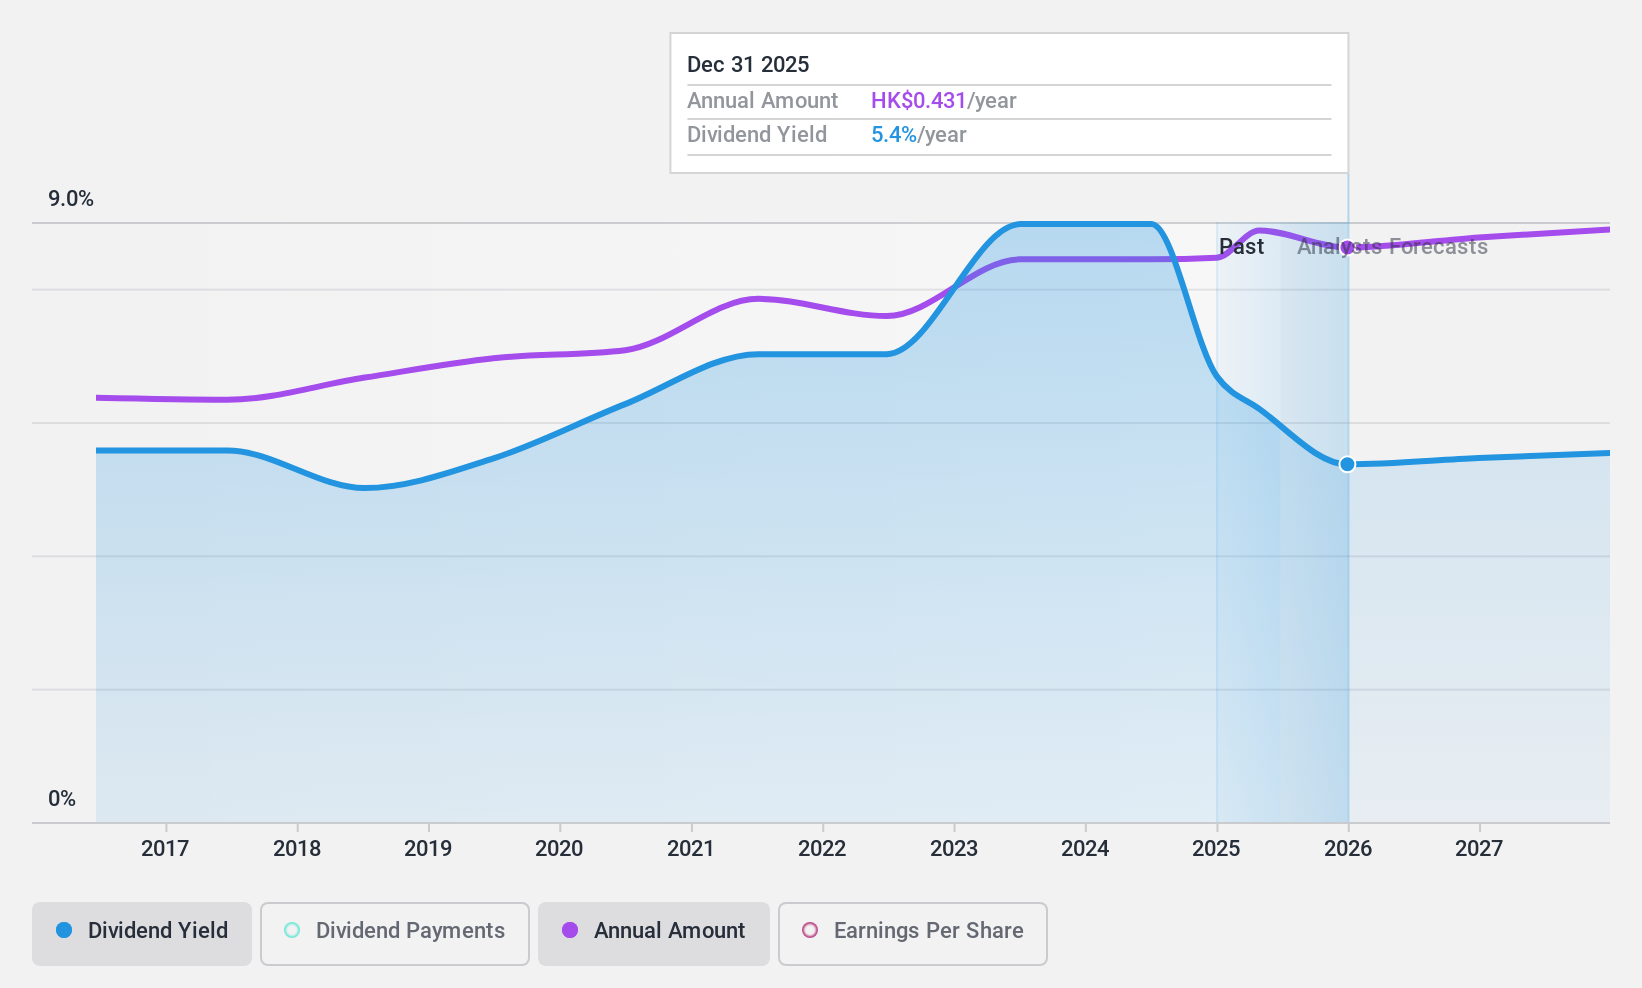Click the 5.4%/year value in tooltip
This screenshot has width=1642, height=988.
click(x=918, y=134)
